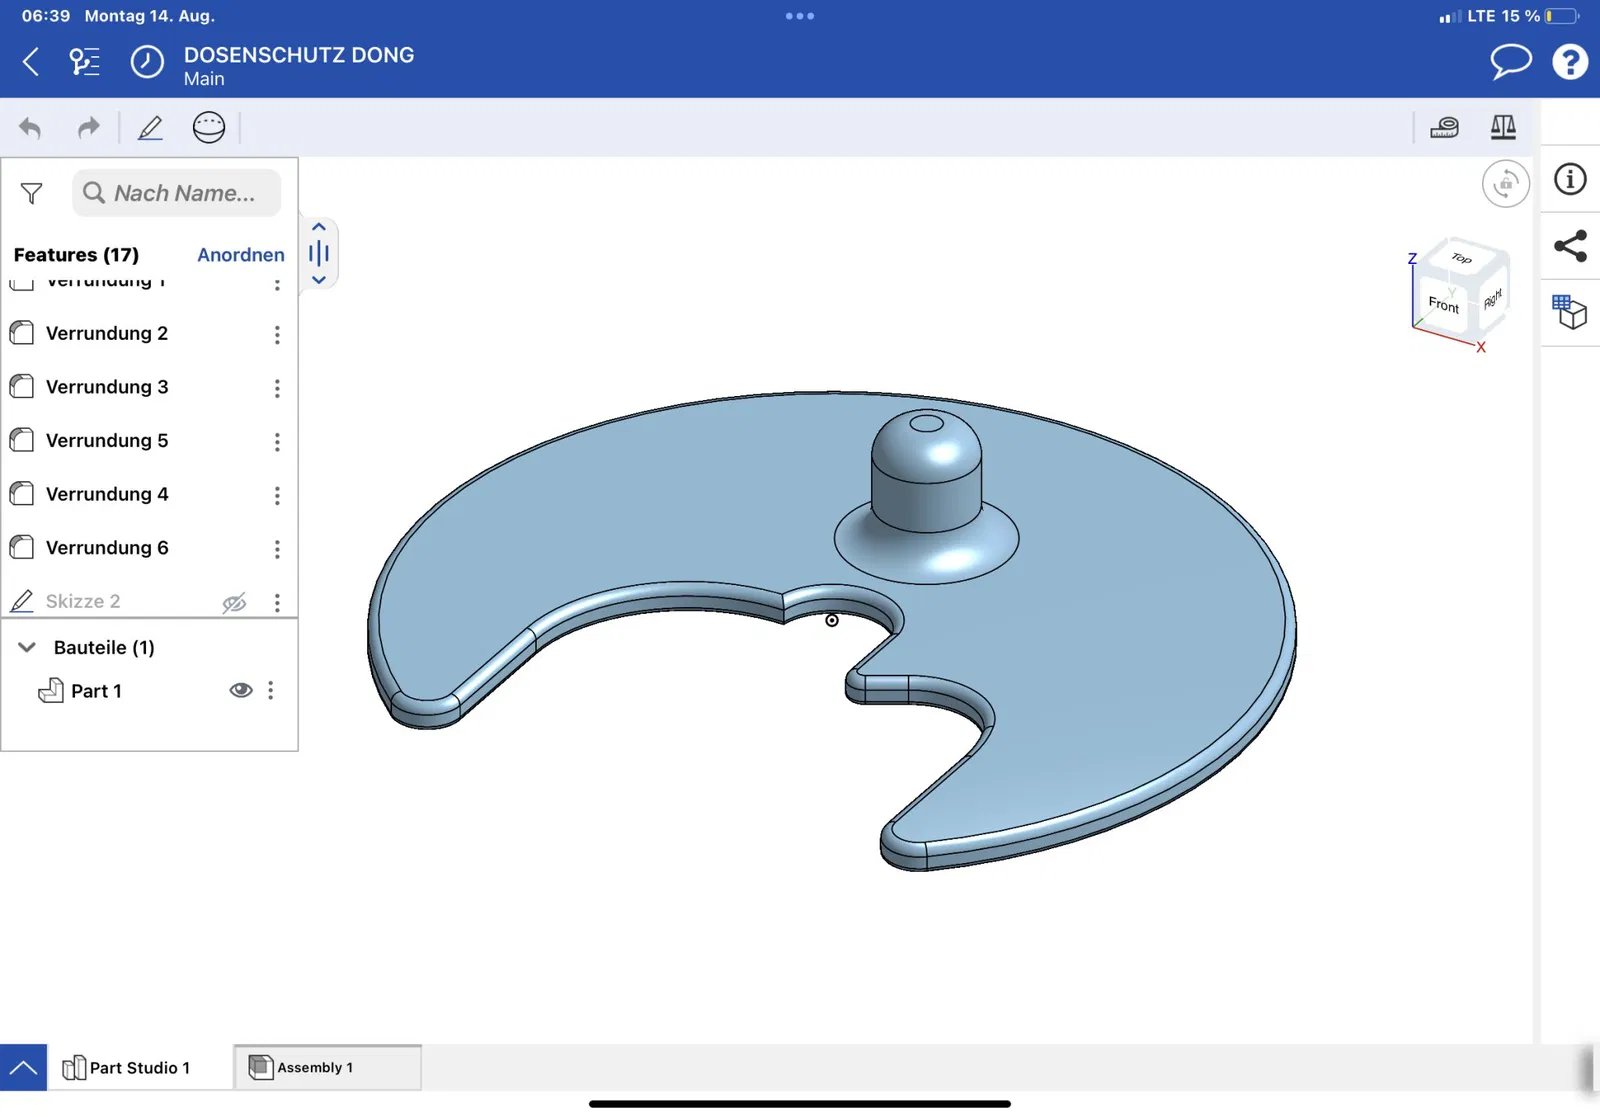Redo the last action
This screenshot has height=1117, width=1600.
pyautogui.click(x=89, y=128)
